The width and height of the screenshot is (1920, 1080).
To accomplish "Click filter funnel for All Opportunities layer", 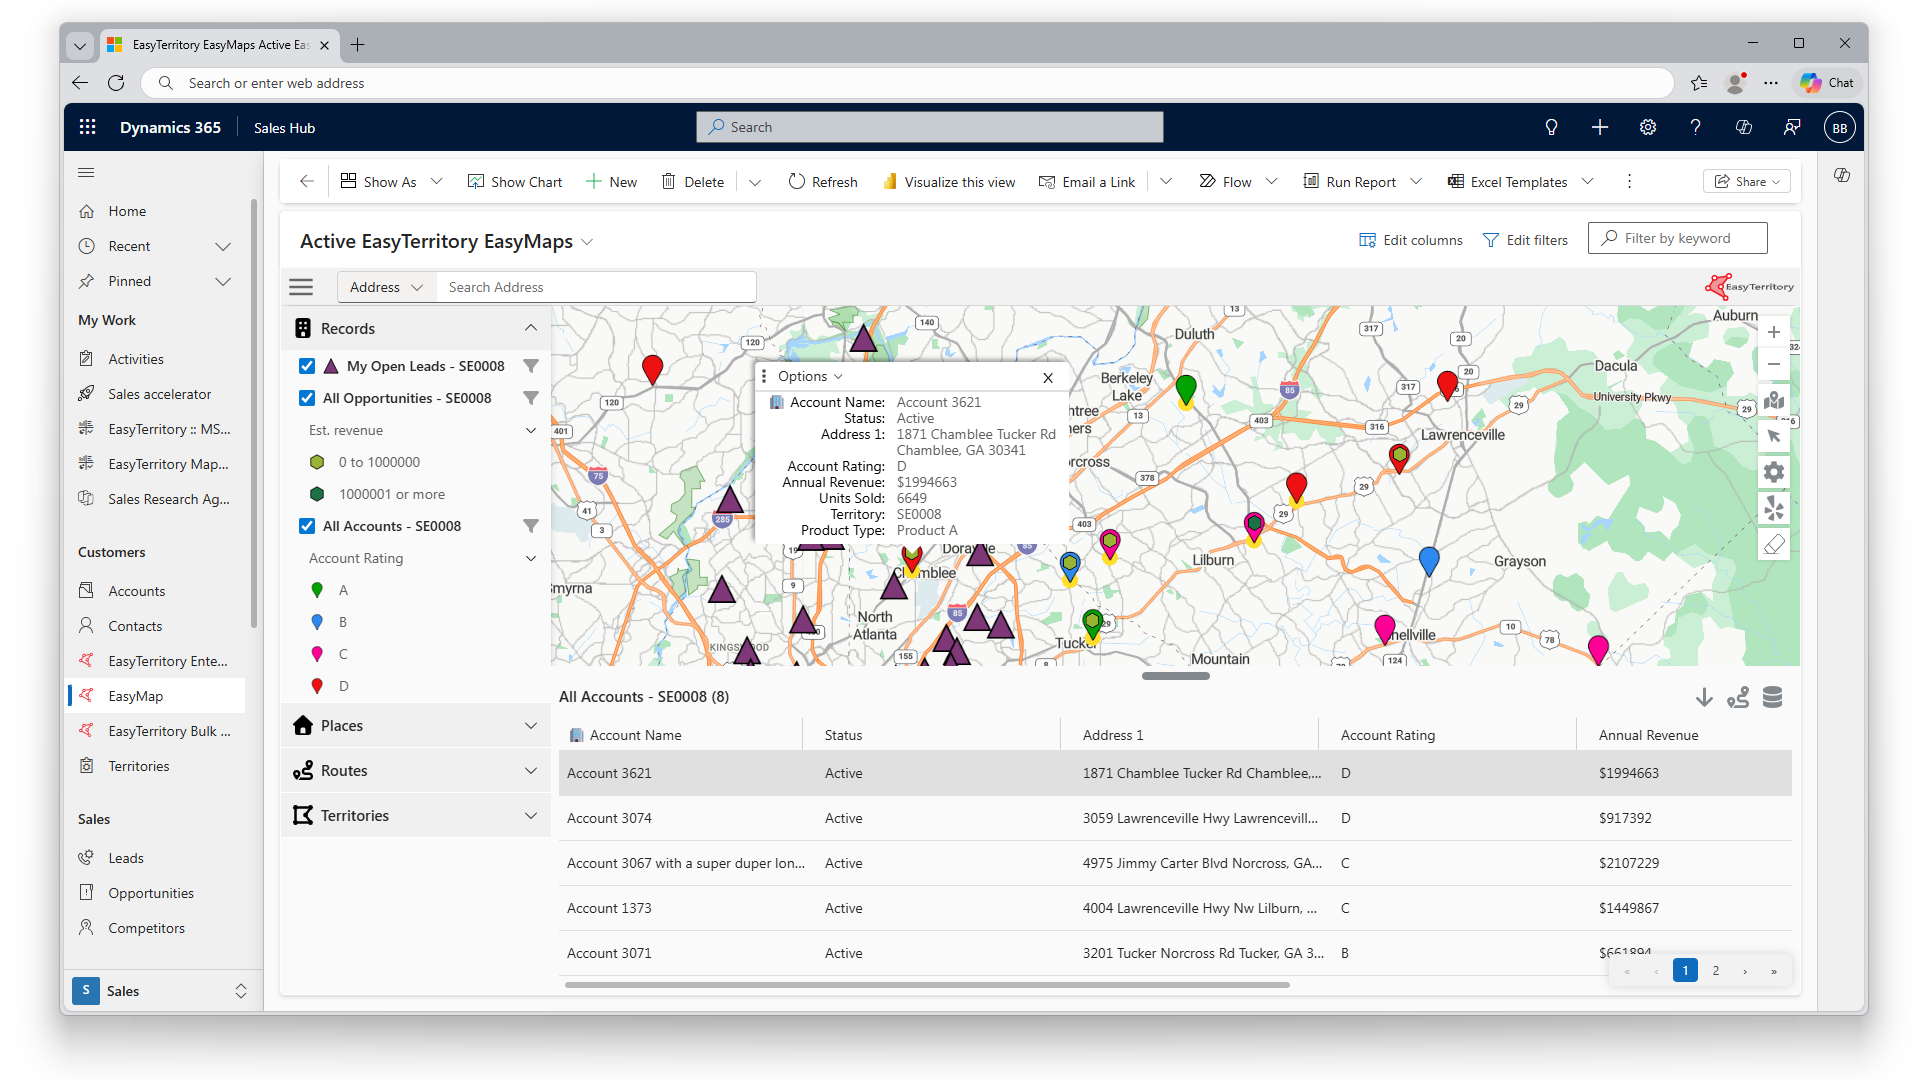I will click(531, 398).
